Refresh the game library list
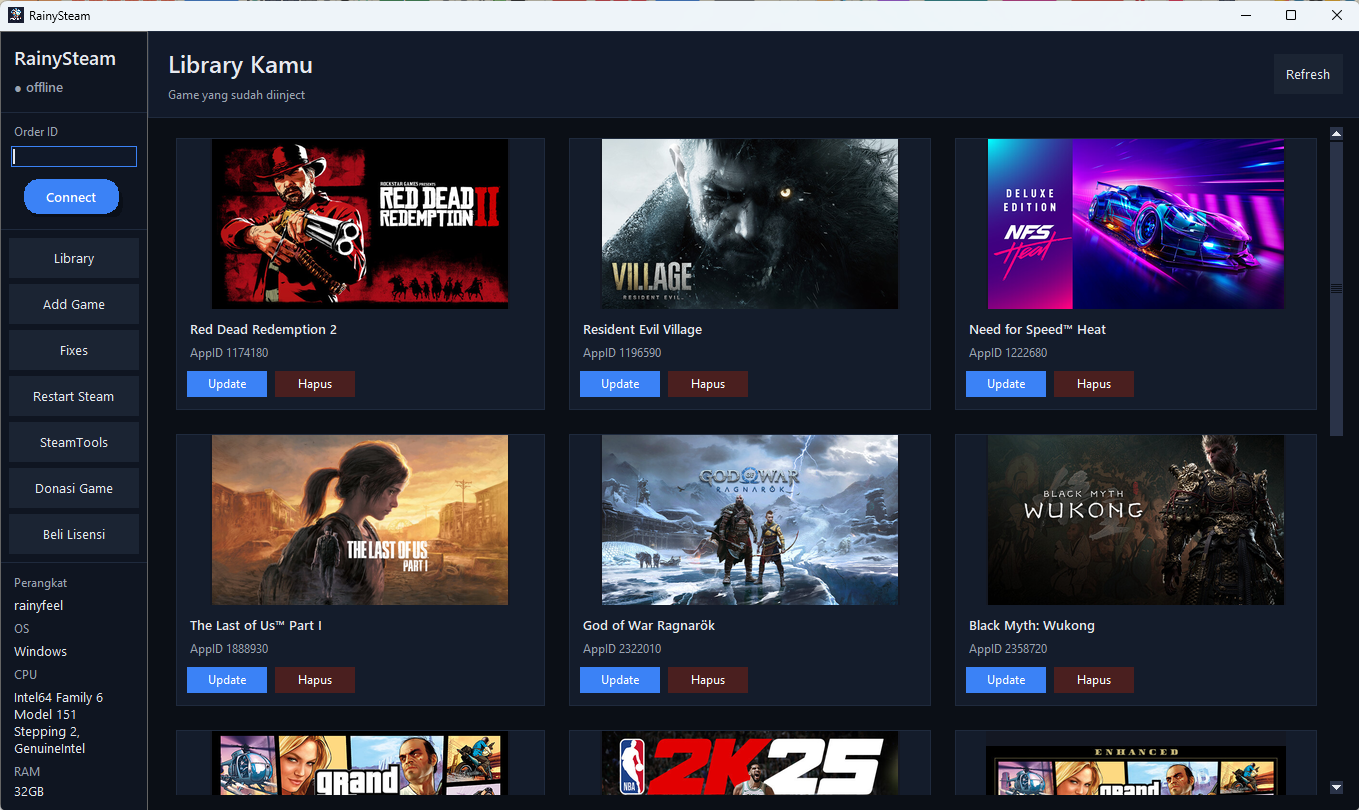 coord(1307,75)
